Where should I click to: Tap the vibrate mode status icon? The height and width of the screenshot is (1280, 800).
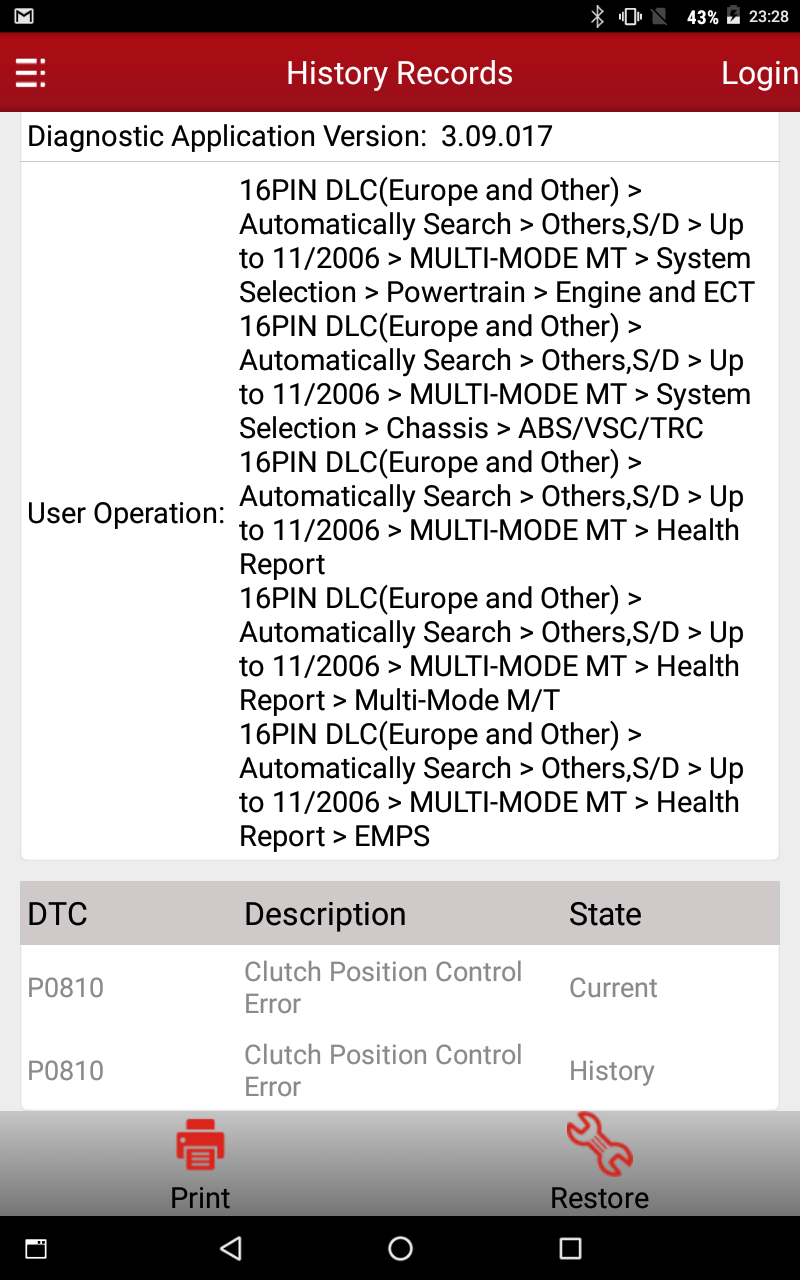pos(630,16)
